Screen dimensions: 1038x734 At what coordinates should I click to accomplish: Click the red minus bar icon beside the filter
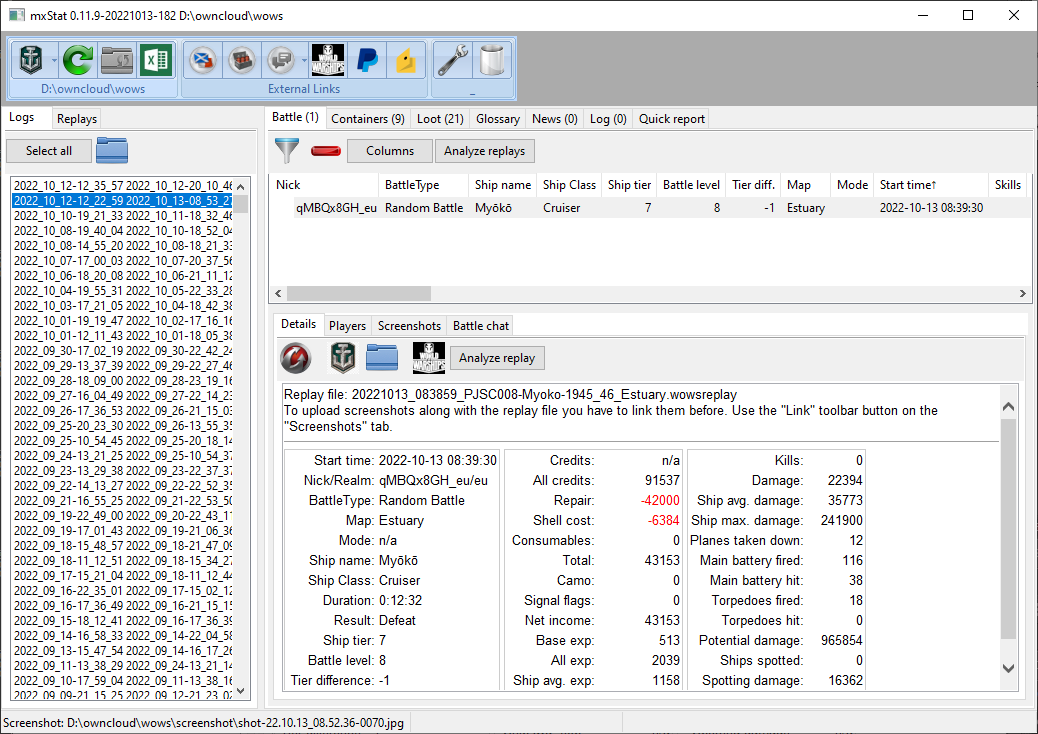pos(326,151)
